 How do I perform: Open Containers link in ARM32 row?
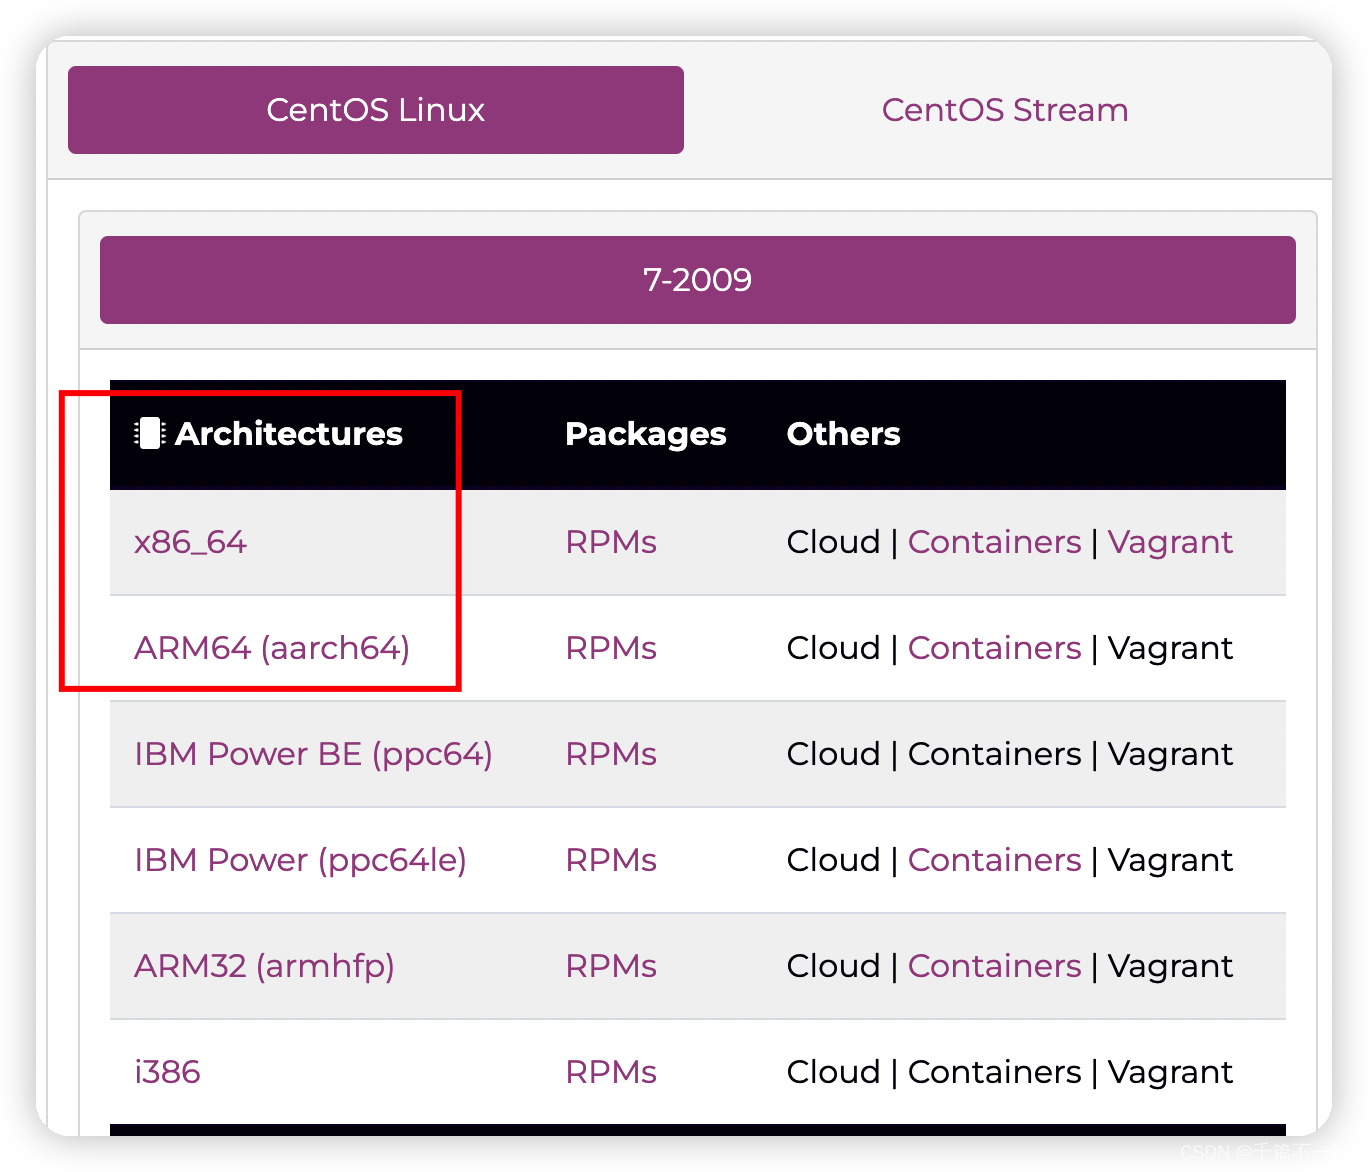tap(994, 966)
